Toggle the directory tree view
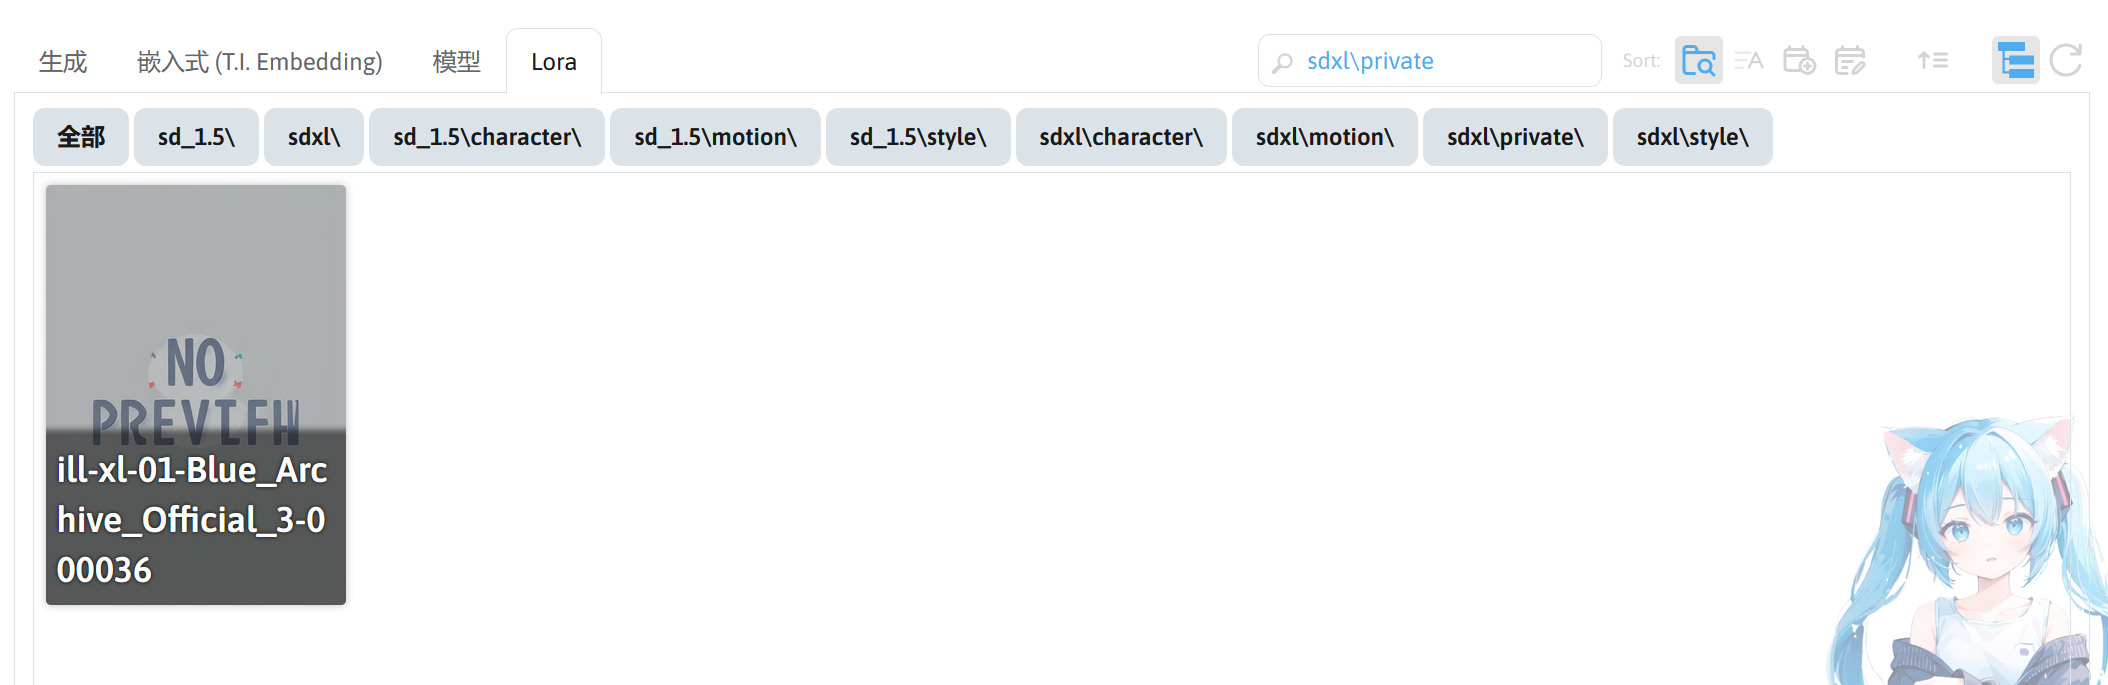Screen dimensions: 2108x685 (2015, 61)
